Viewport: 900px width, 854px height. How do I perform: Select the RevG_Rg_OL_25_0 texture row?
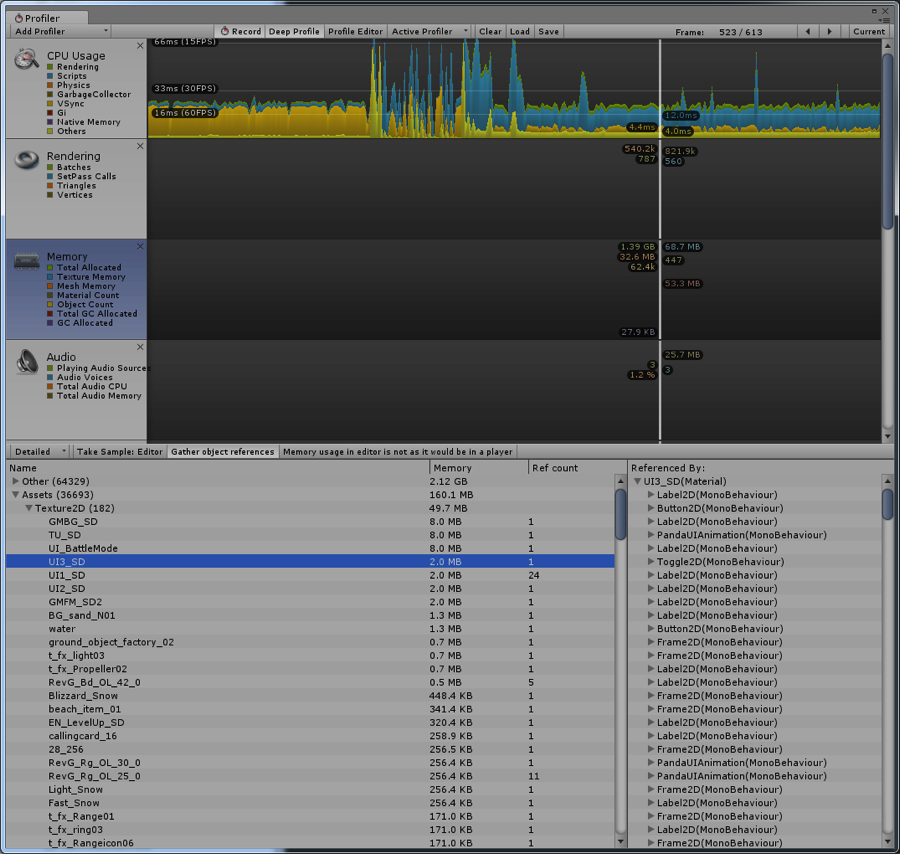(x=310, y=776)
